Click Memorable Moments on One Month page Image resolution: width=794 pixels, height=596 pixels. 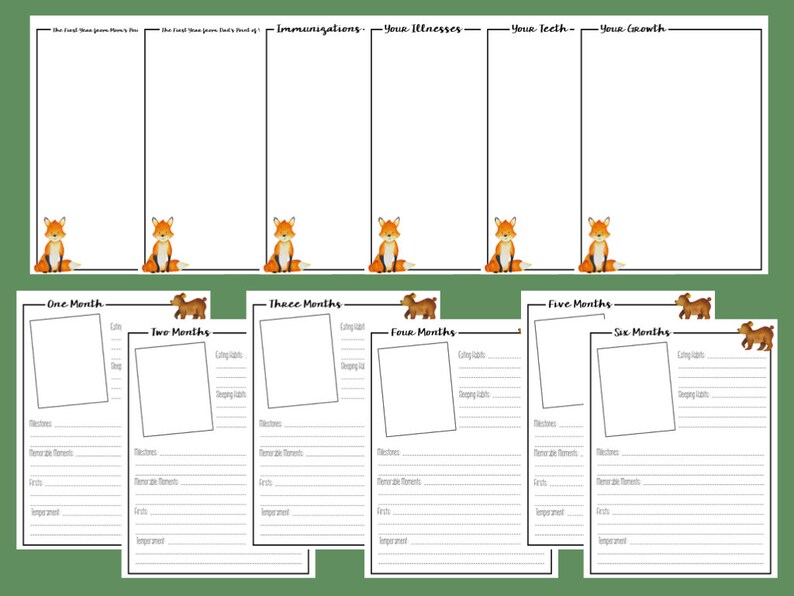coord(52,453)
